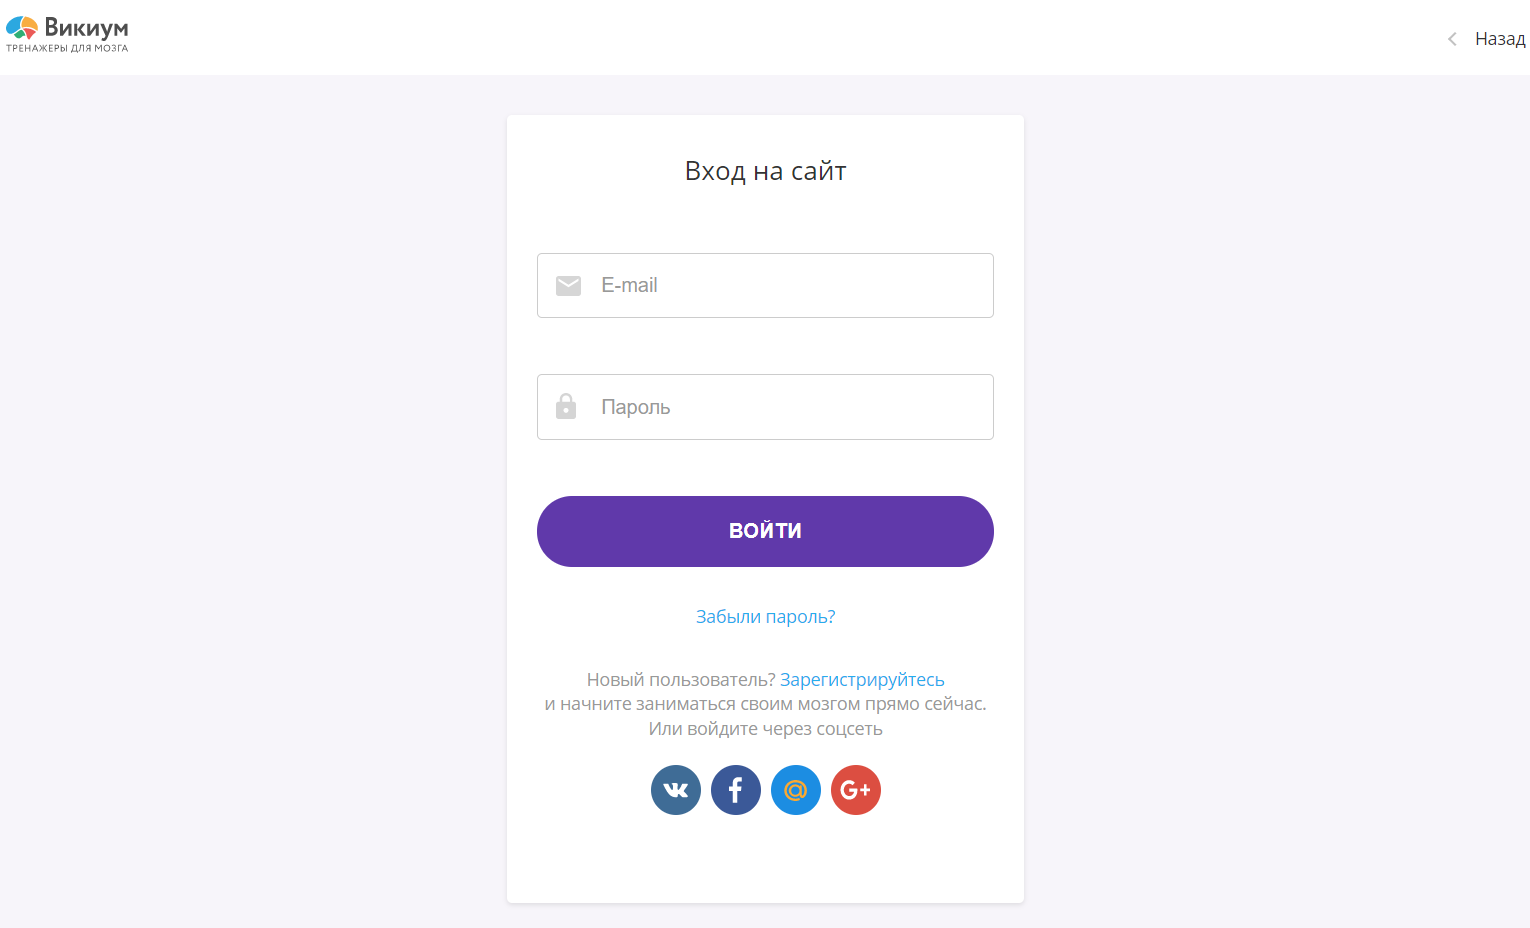Click the Тренажеры для мозга tagline
The width and height of the screenshot is (1530, 928).
[67, 48]
